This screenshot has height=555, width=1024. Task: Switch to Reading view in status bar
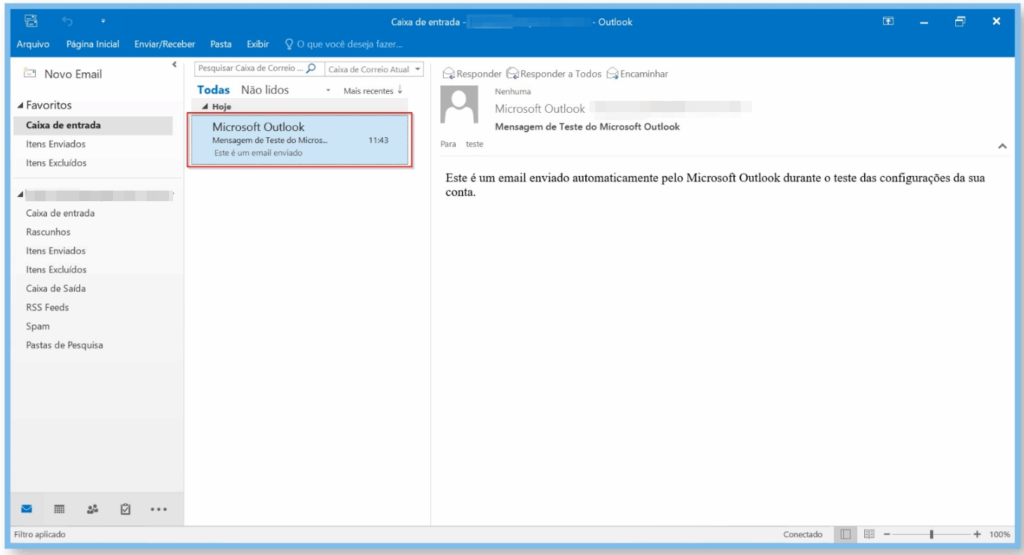tap(869, 535)
